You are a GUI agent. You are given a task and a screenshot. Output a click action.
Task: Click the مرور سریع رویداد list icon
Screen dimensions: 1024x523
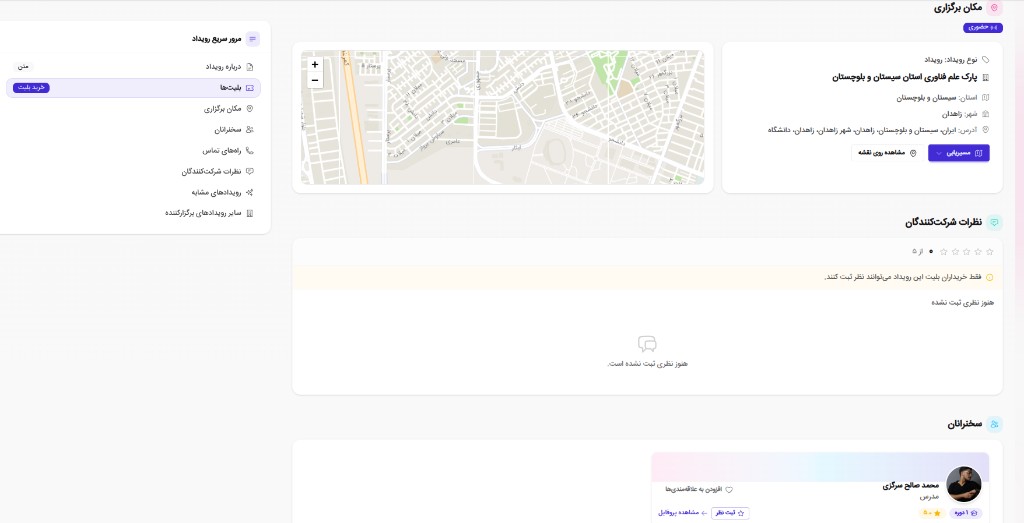point(252,39)
